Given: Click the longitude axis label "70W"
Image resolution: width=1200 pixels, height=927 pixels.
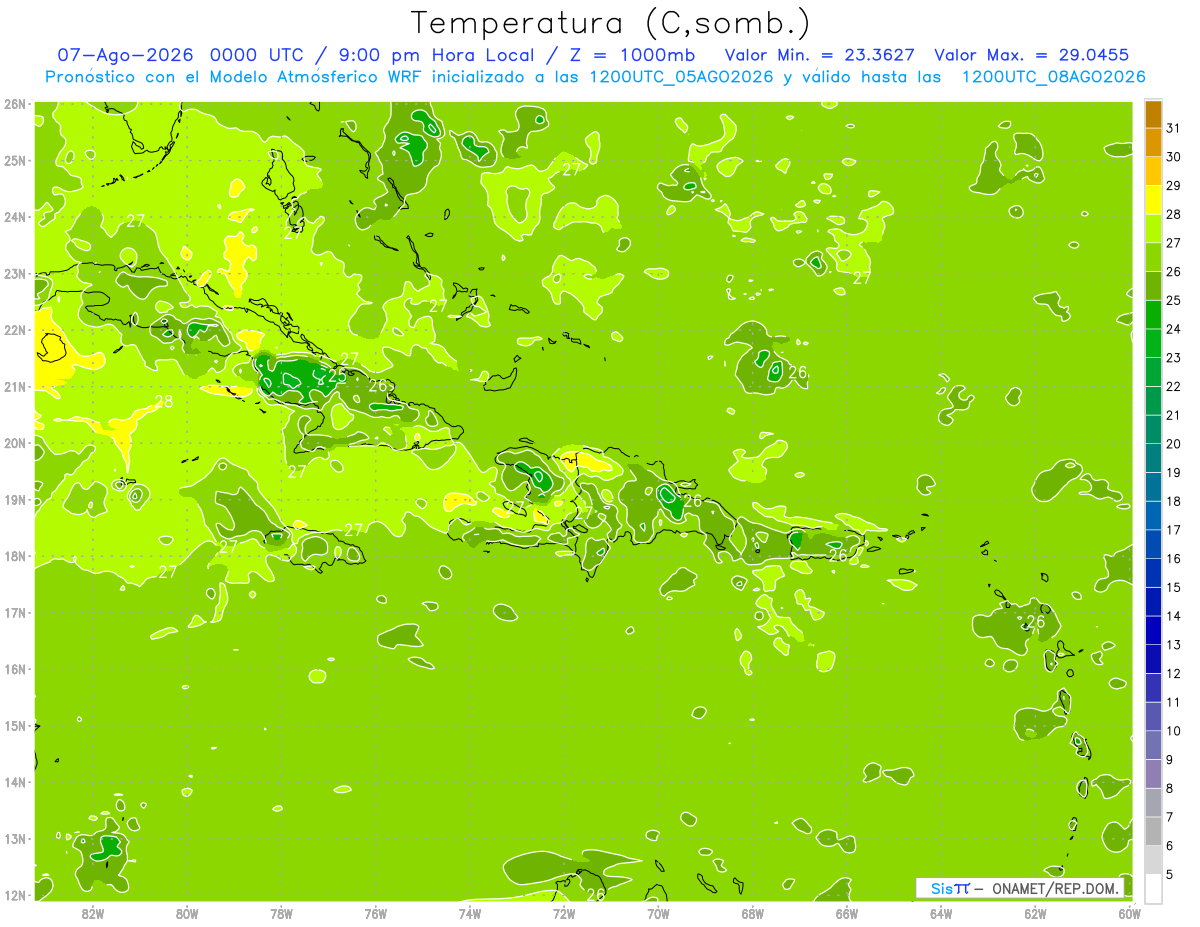Looking at the screenshot, I should tap(658, 913).
